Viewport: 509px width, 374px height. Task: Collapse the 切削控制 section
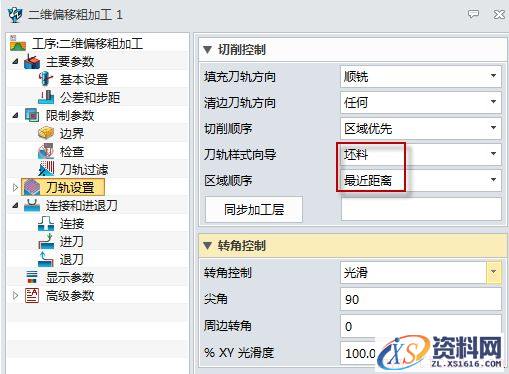click(x=207, y=50)
